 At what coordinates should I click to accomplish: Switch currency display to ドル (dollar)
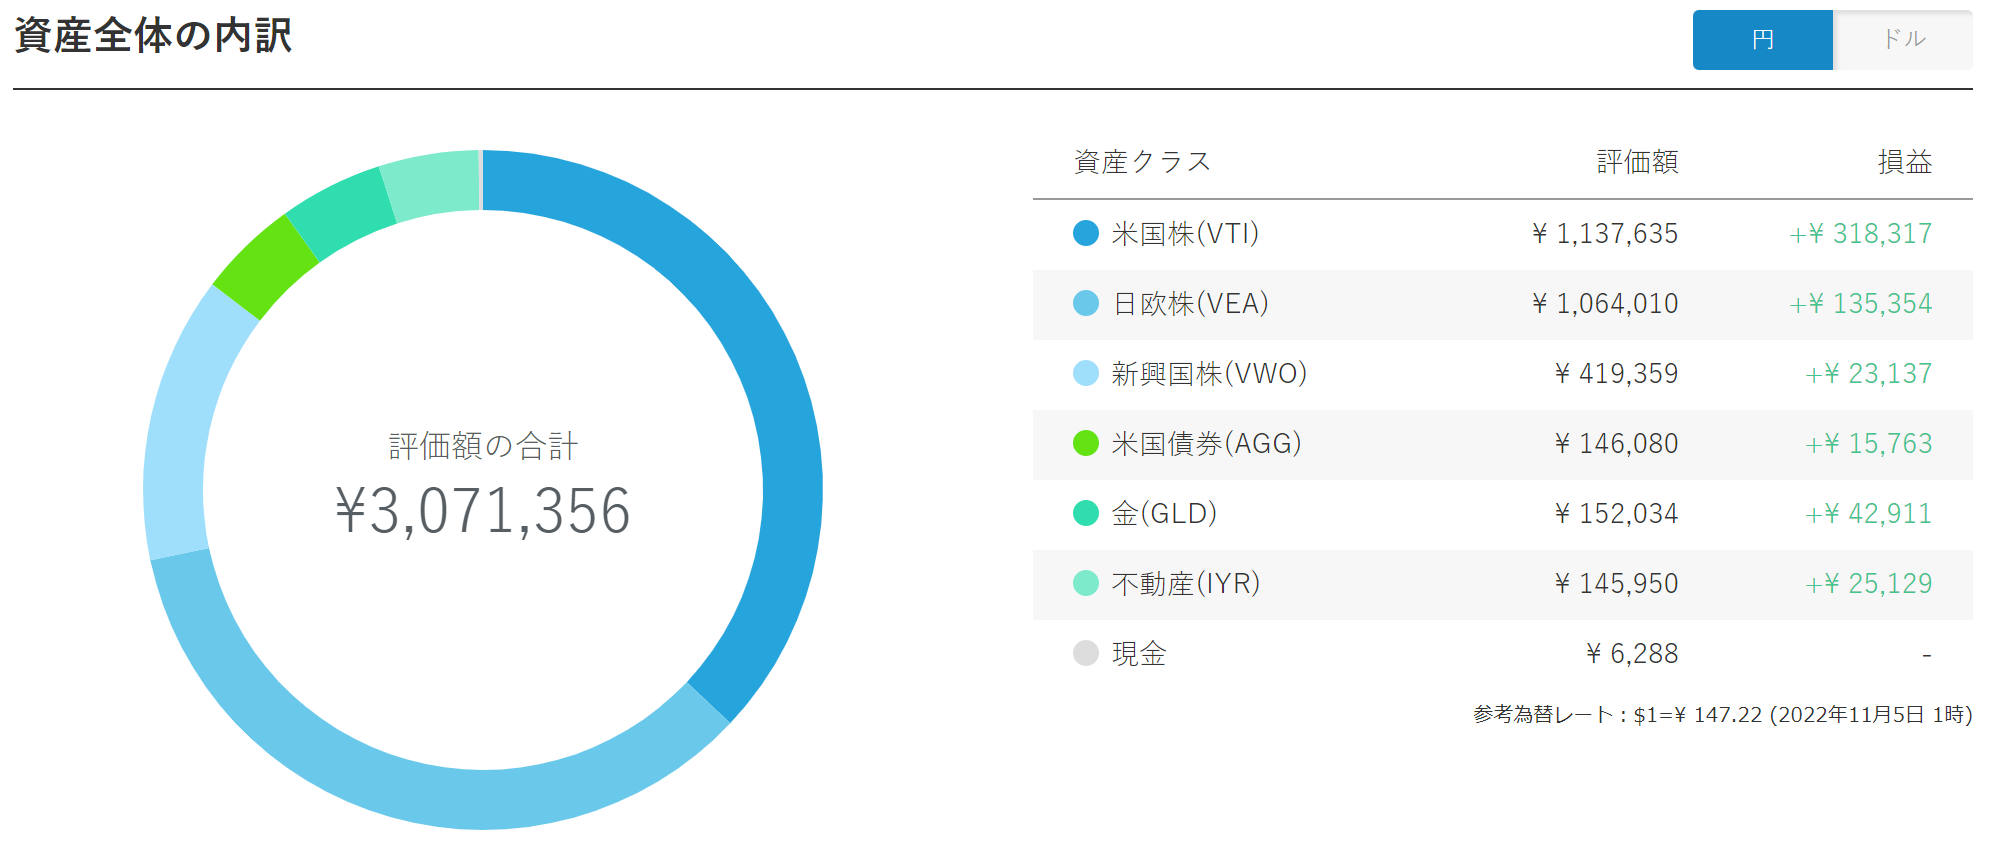pos(1903,40)
